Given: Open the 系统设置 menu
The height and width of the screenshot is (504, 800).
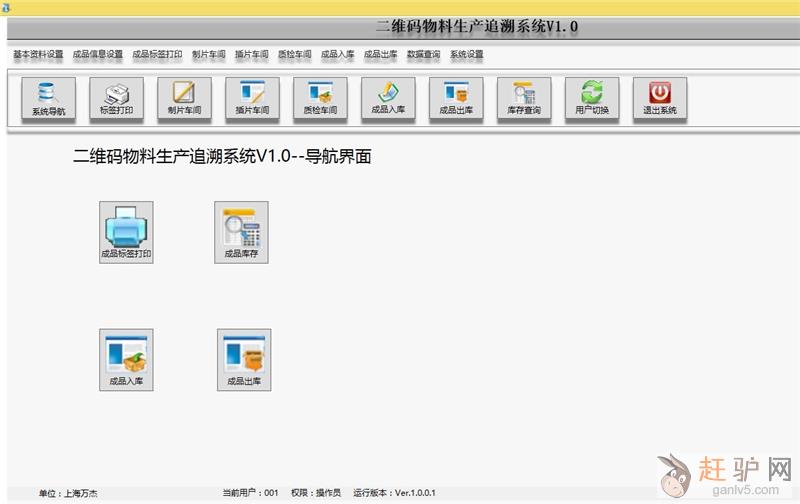Looking at the screenshot, I should pos(467,55).
